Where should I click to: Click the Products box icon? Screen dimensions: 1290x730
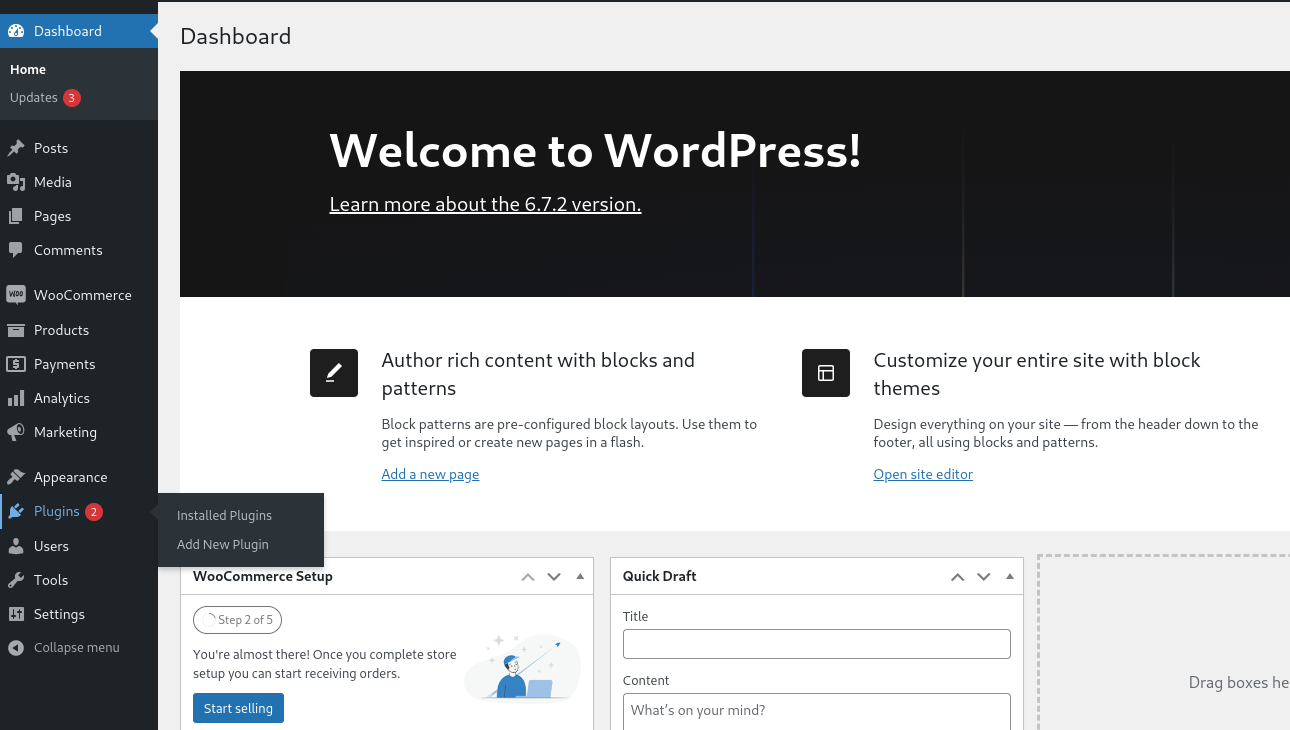16,330
